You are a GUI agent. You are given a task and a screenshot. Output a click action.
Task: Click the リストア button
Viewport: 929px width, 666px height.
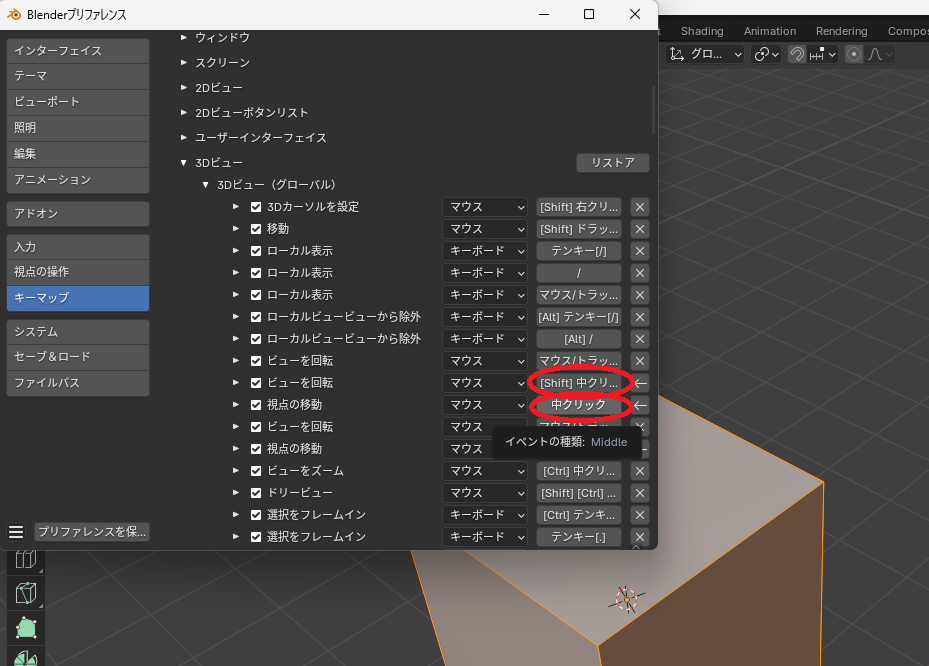click(x=612, y=163)
